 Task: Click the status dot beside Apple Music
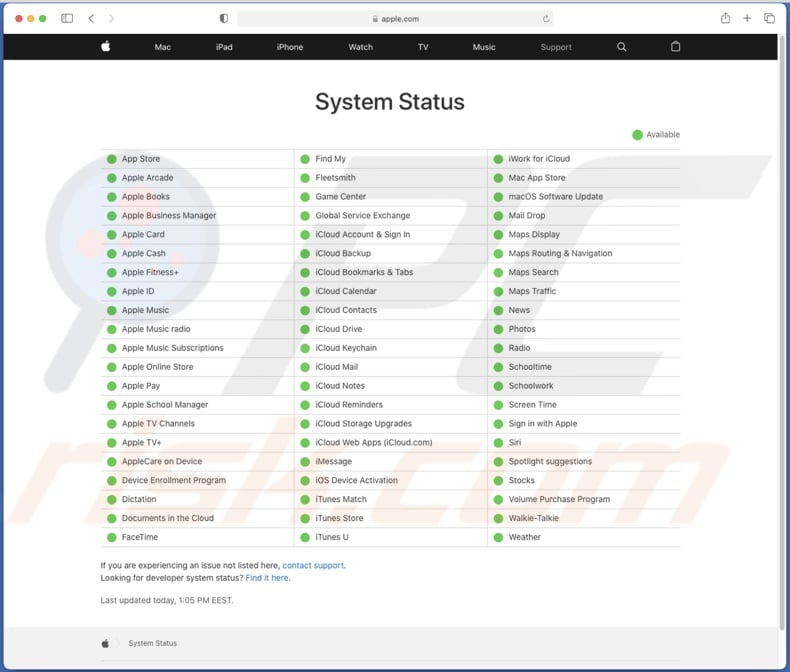(112, 310)
